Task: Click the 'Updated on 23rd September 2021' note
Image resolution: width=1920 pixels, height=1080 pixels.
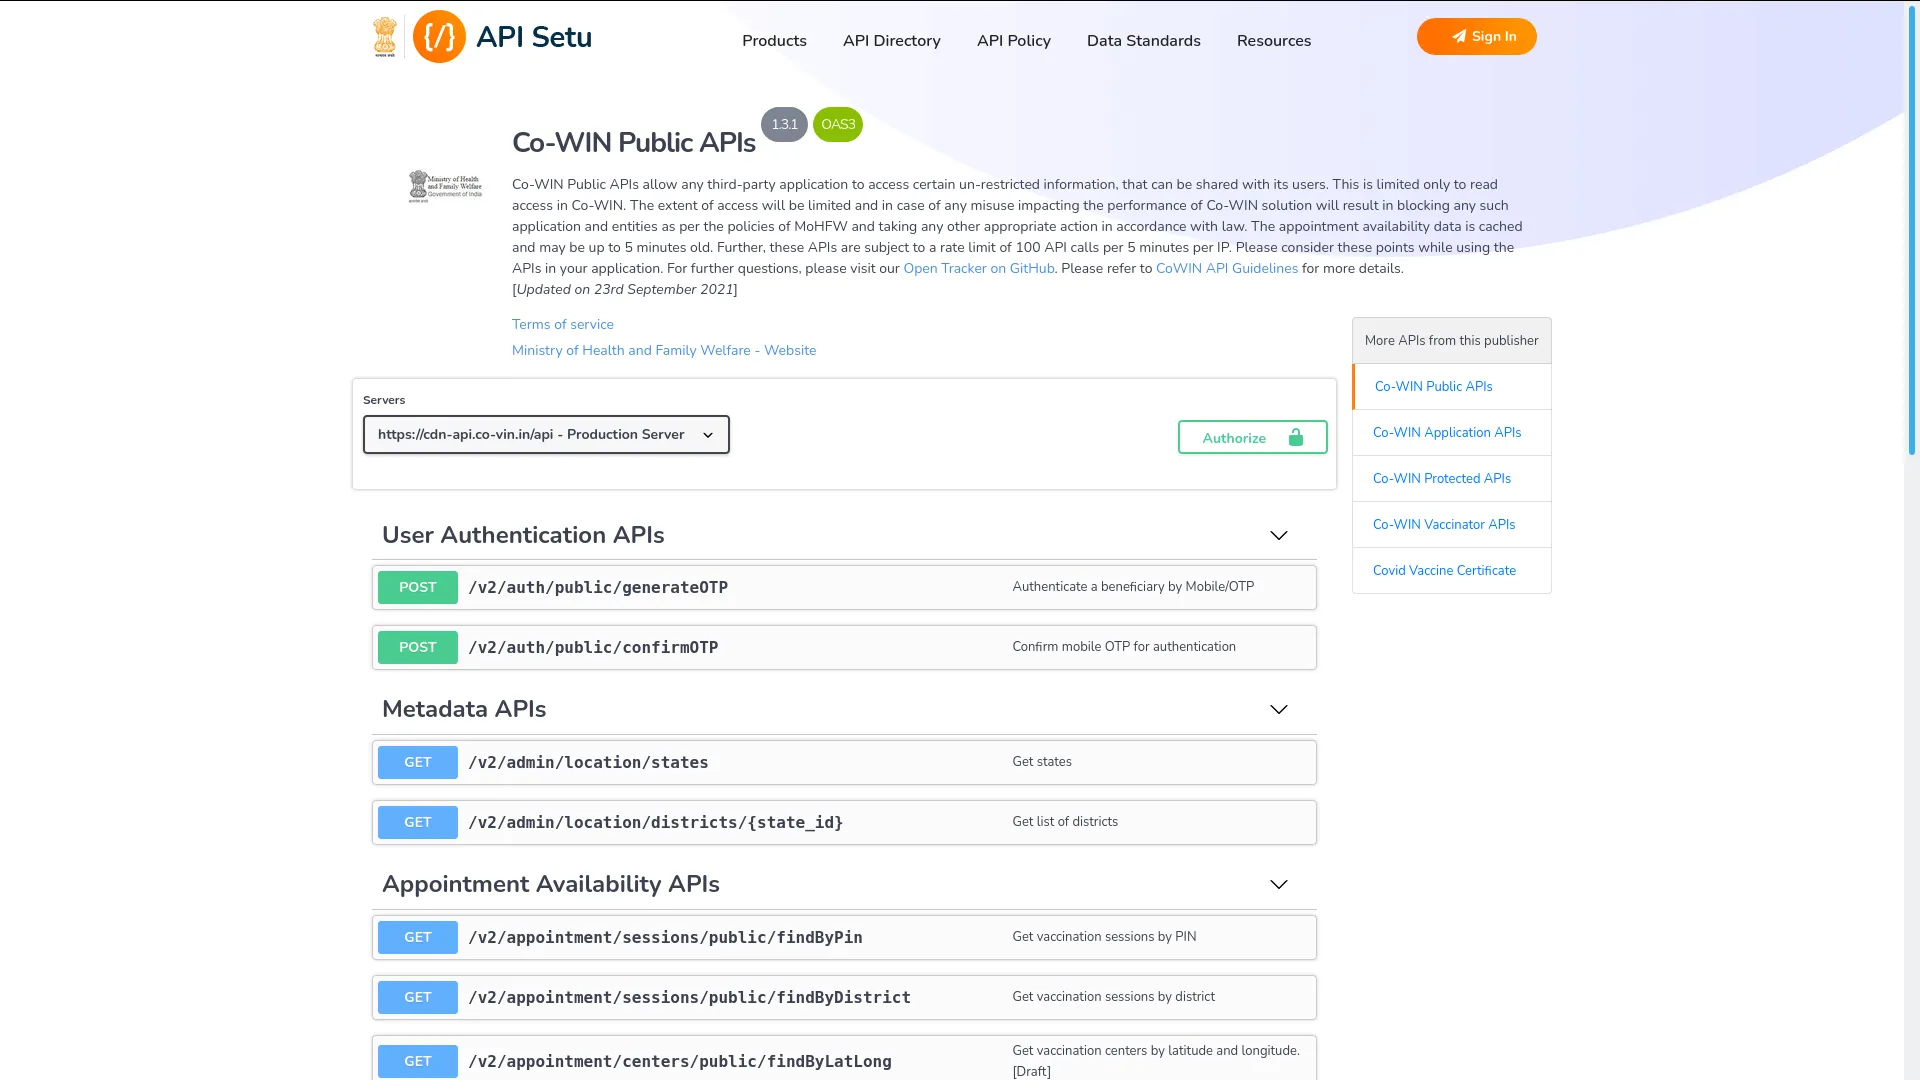Action: coord(625,290)
